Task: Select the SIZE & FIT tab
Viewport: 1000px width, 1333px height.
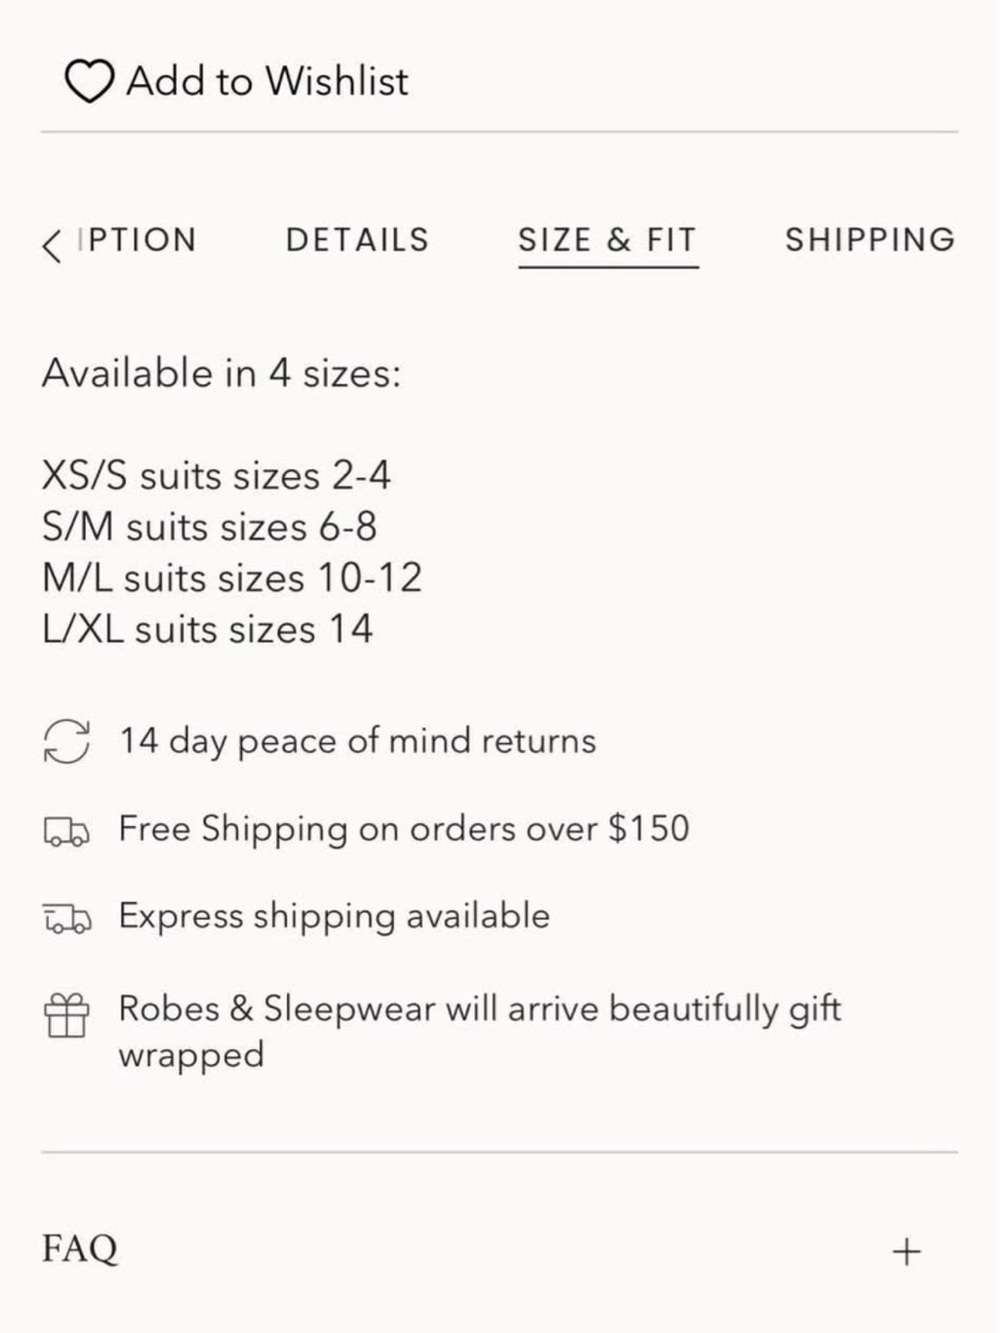Action: [607, 240]
